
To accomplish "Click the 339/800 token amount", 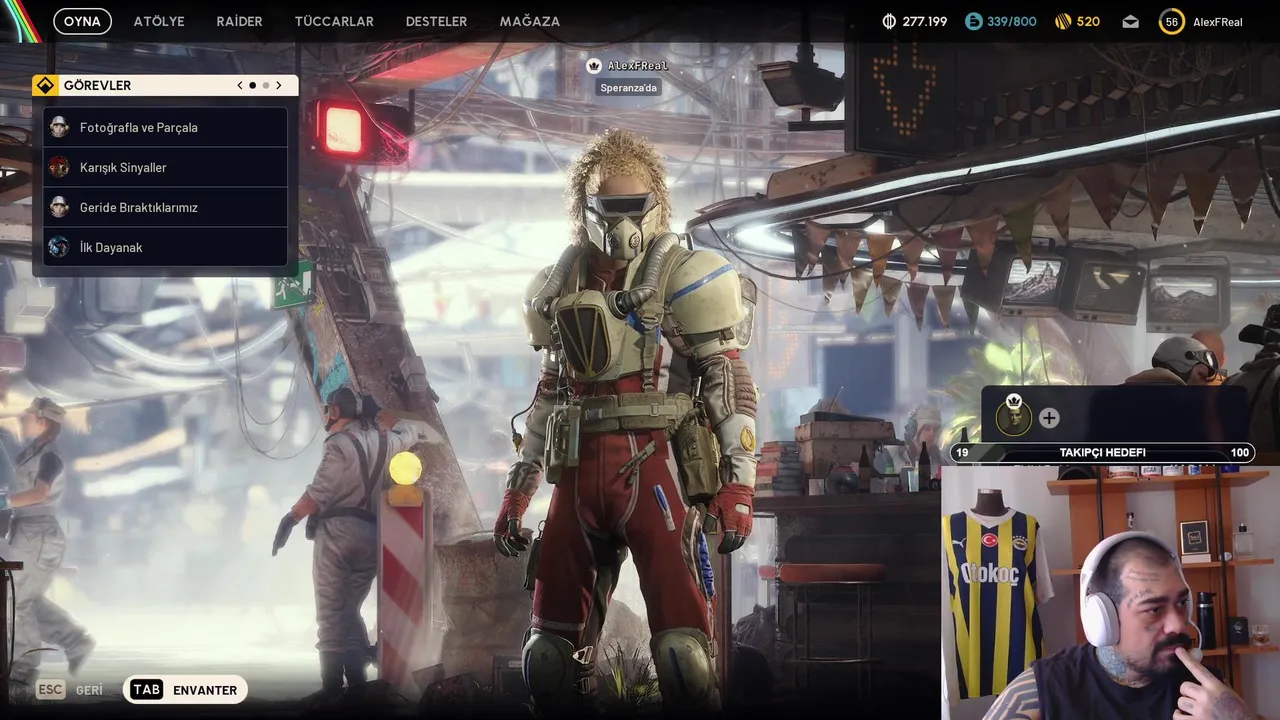I will (1011, 21).
